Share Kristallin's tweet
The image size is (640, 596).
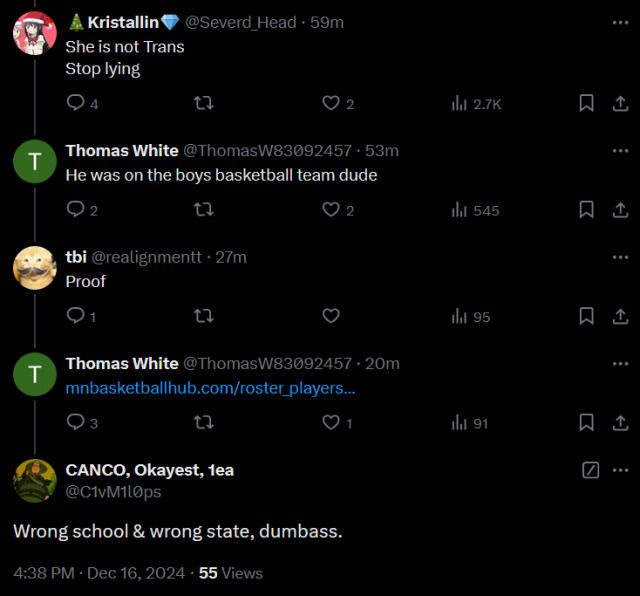pos(619,103)
